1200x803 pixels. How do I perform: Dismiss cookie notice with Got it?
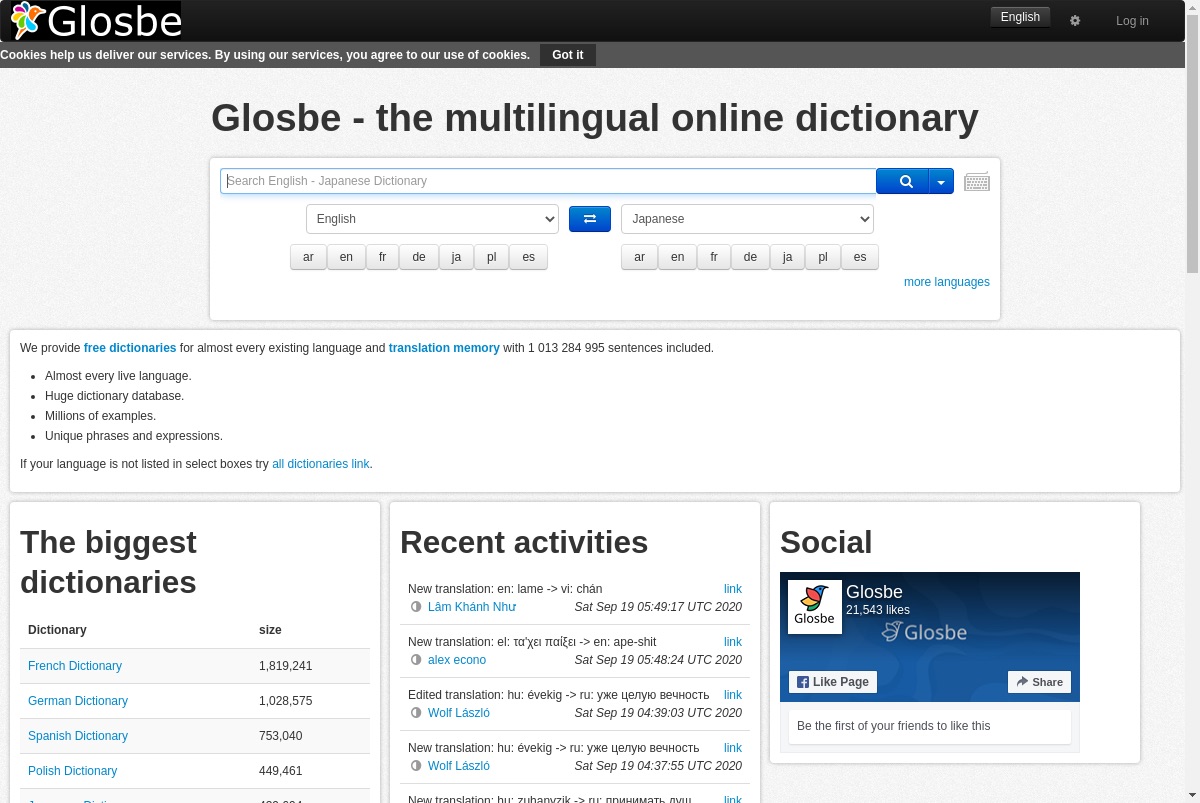[x=568, y=55]
